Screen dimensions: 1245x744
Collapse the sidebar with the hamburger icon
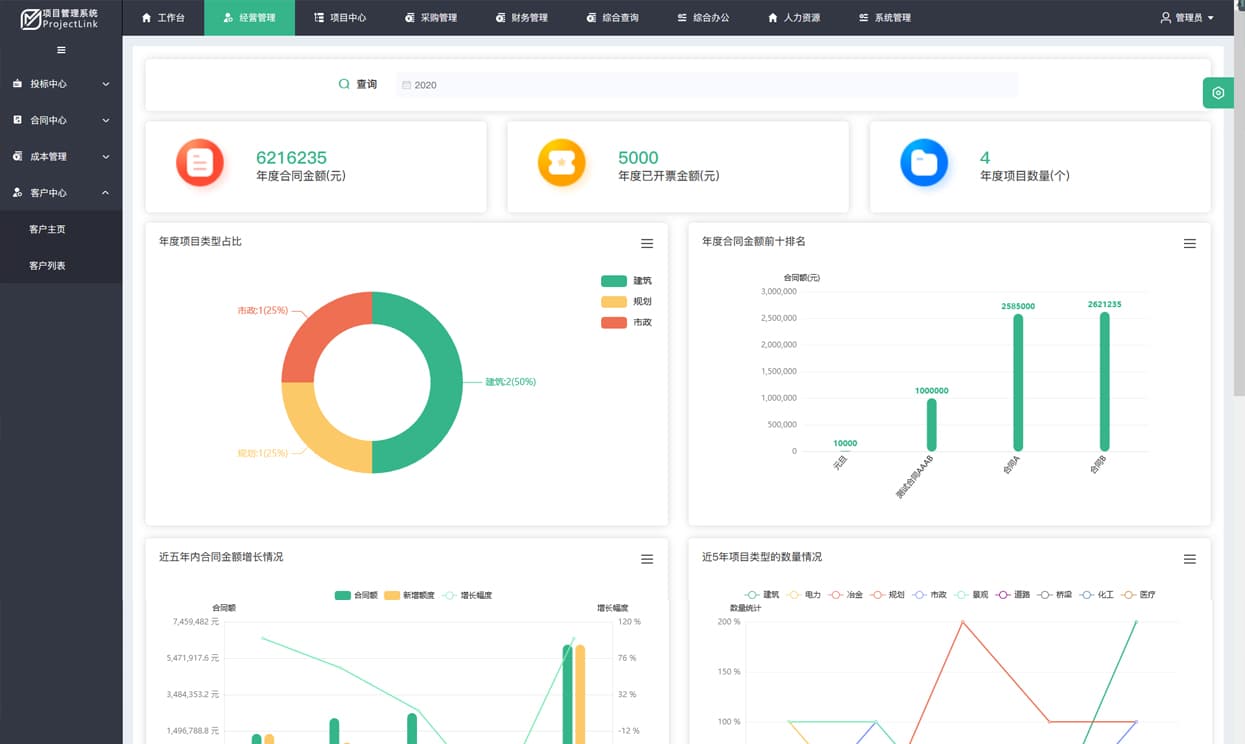point(61,50)
